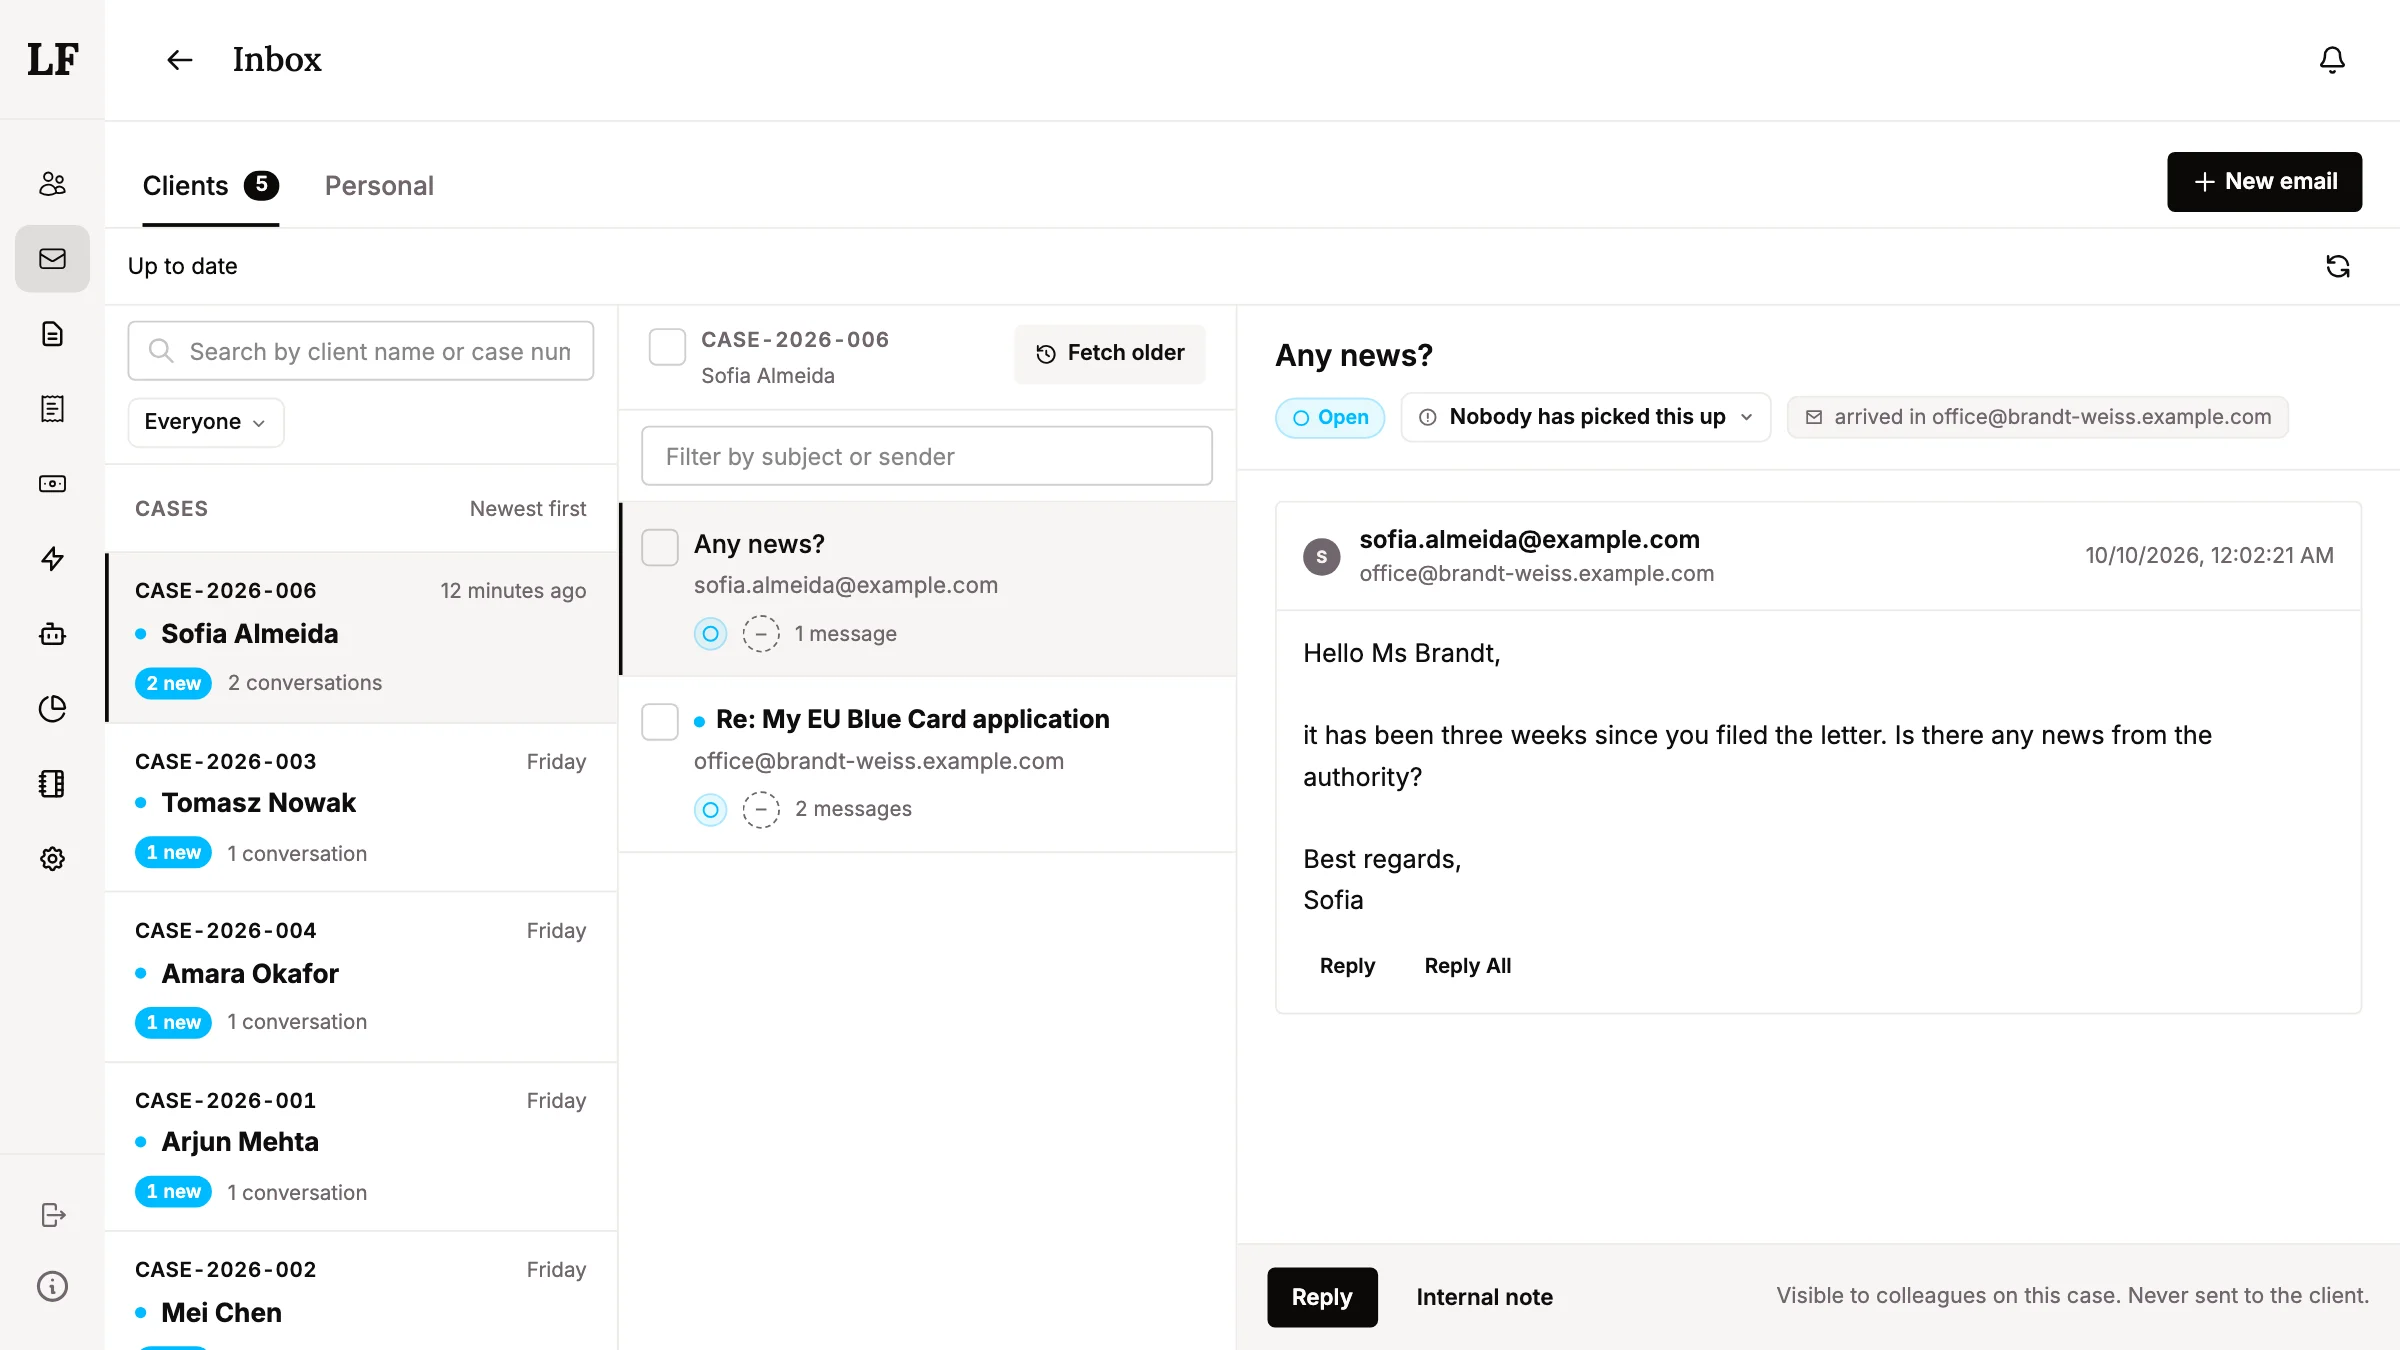Click the Open status badge
This screenshot has height=1350, width=2400.
(1330, 418)
